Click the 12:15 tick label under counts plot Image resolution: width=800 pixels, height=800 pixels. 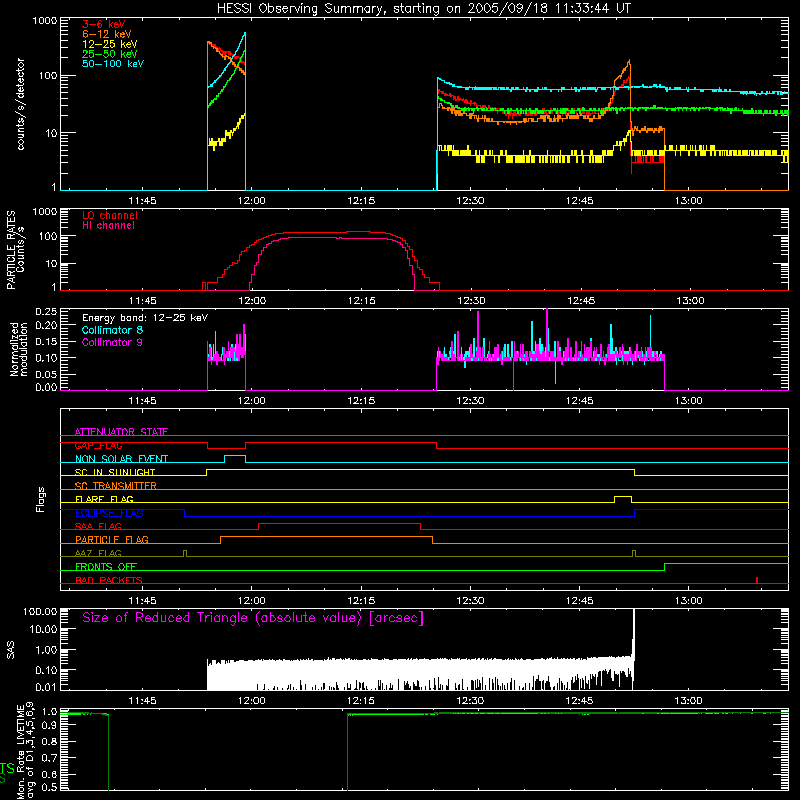click(x=361, y=201)
